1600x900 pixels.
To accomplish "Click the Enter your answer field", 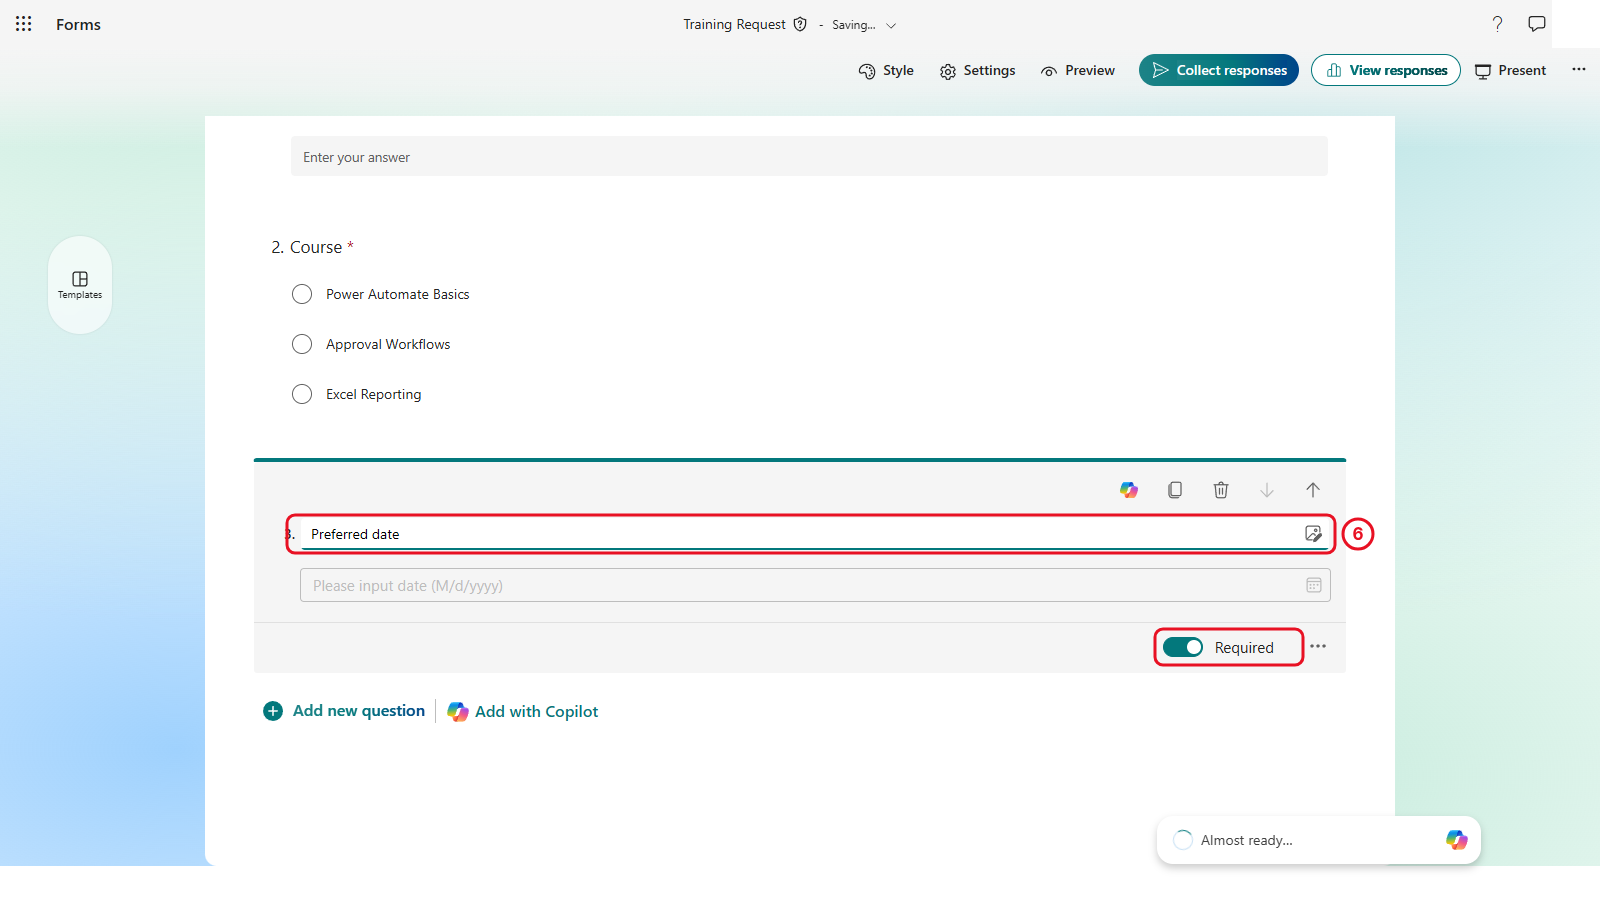I will (809, 157).
